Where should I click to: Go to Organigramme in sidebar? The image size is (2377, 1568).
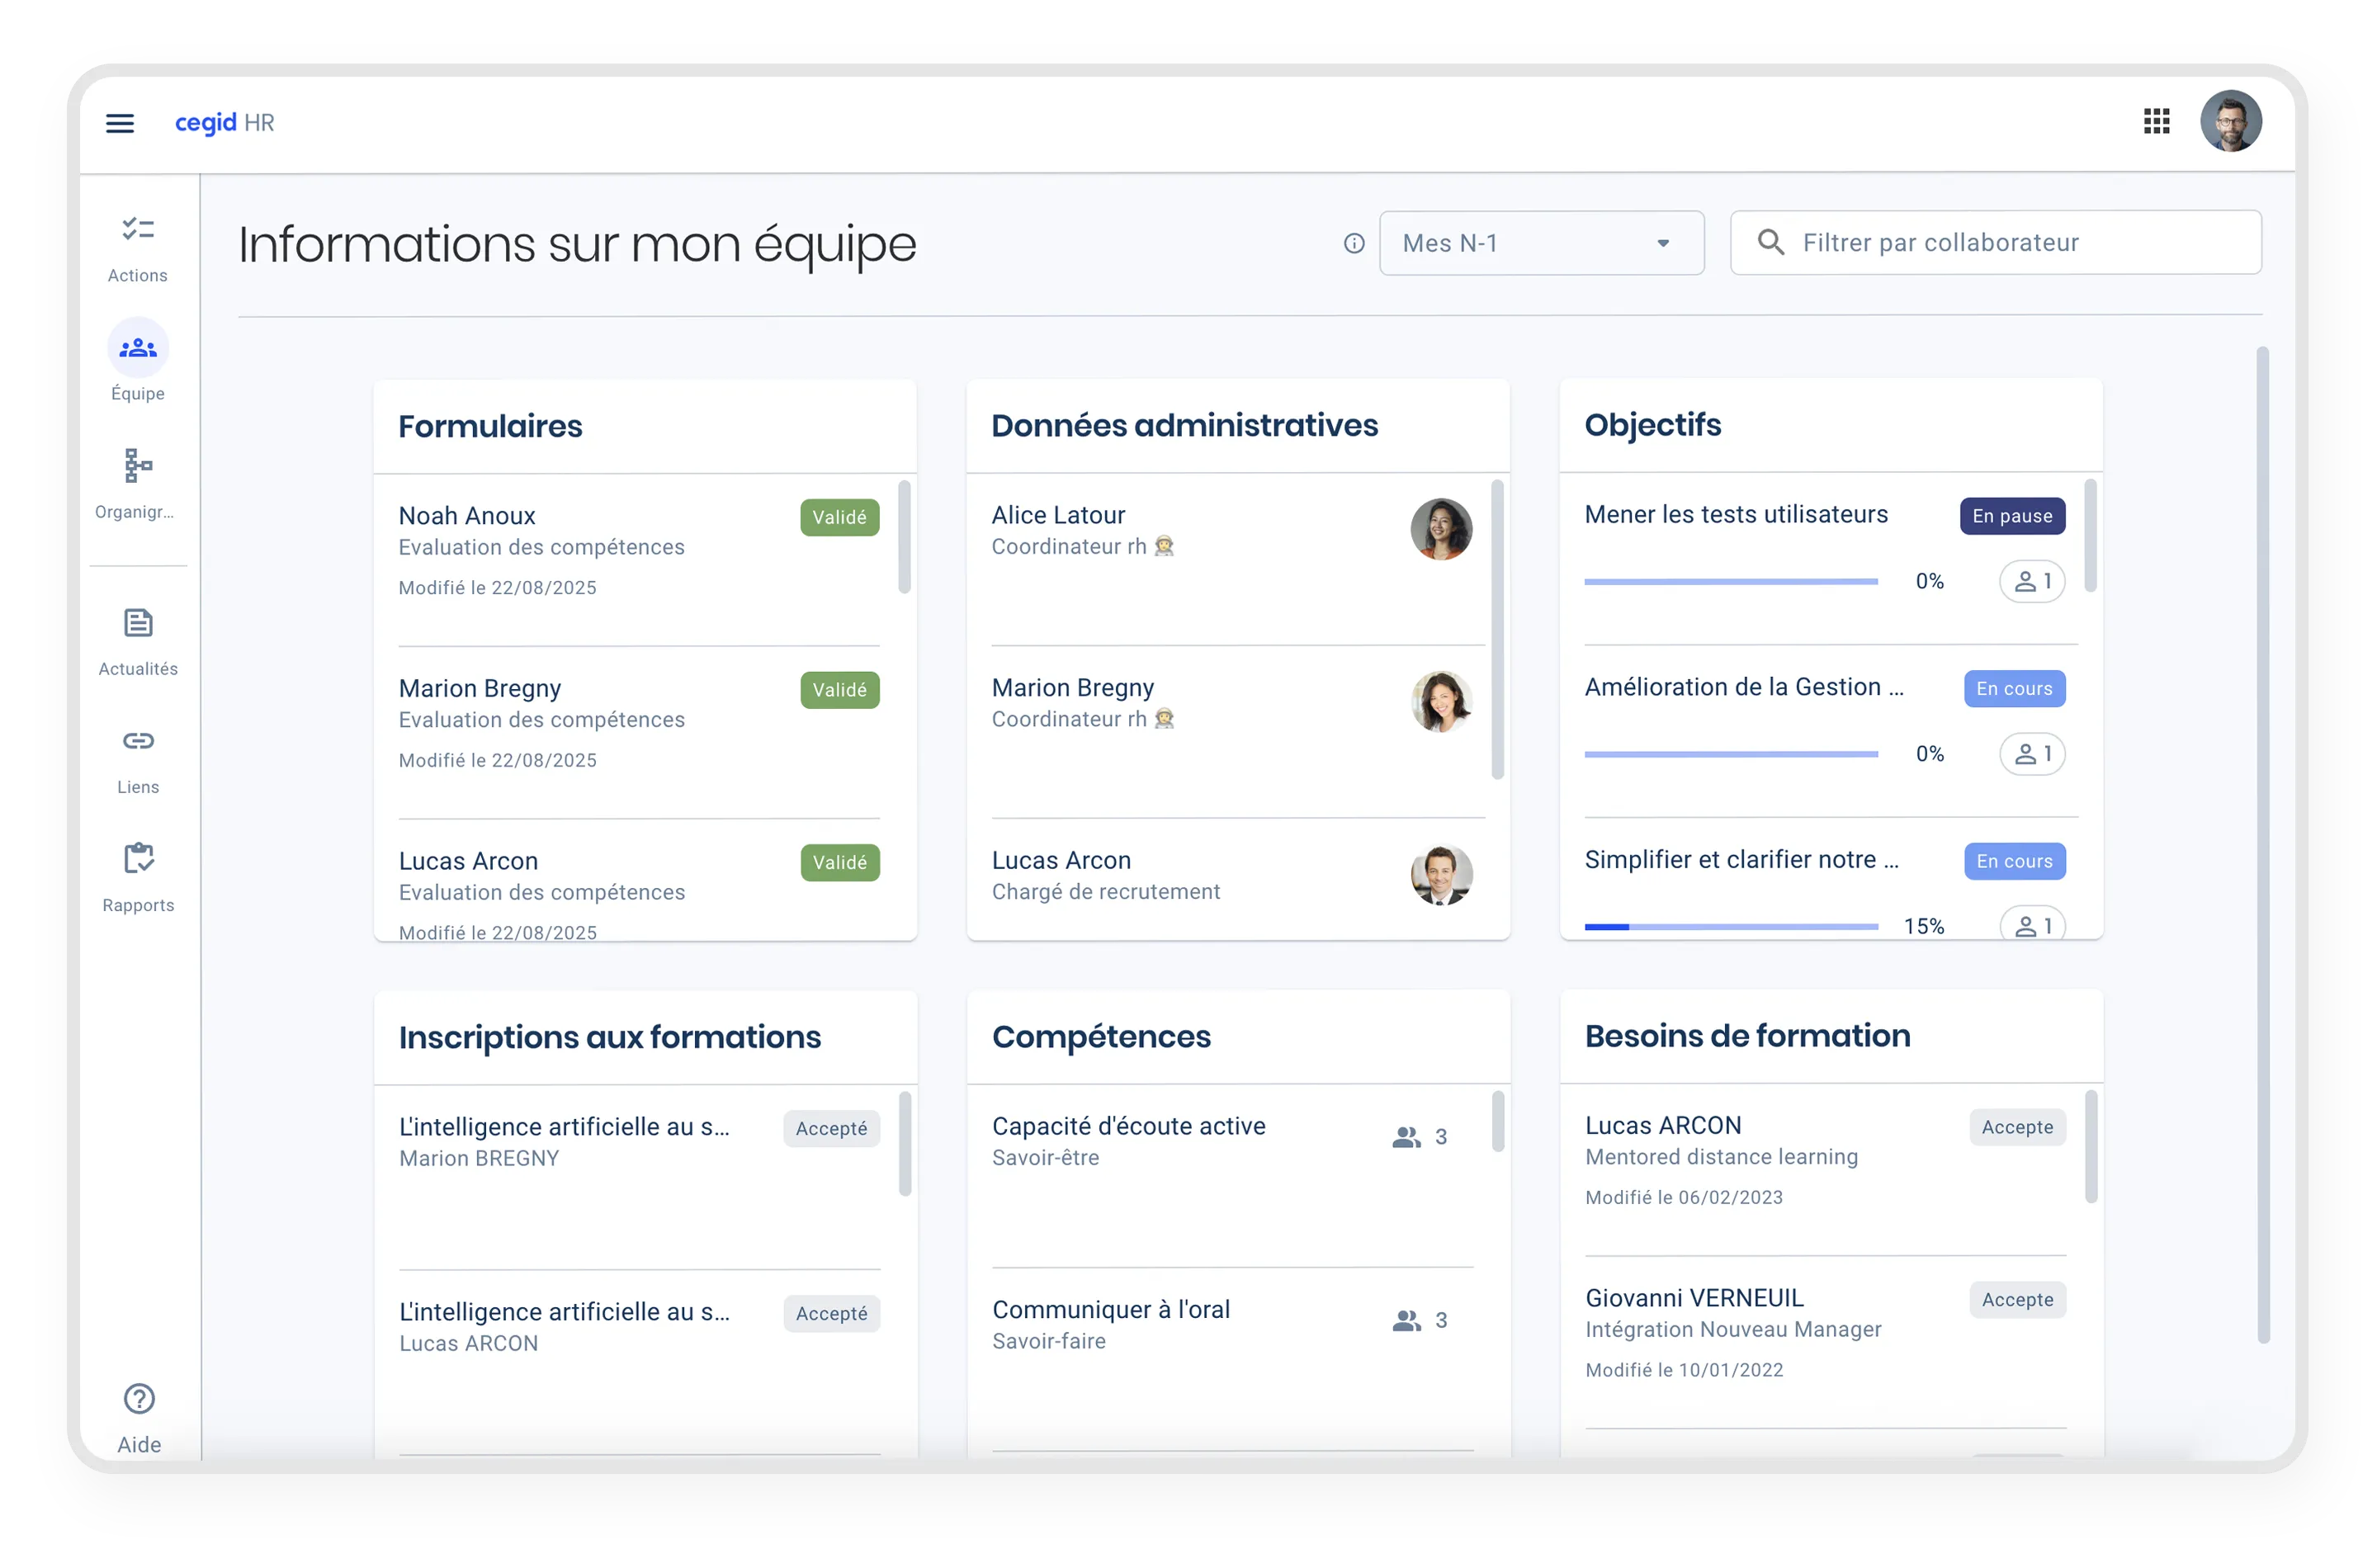point(138,467)
